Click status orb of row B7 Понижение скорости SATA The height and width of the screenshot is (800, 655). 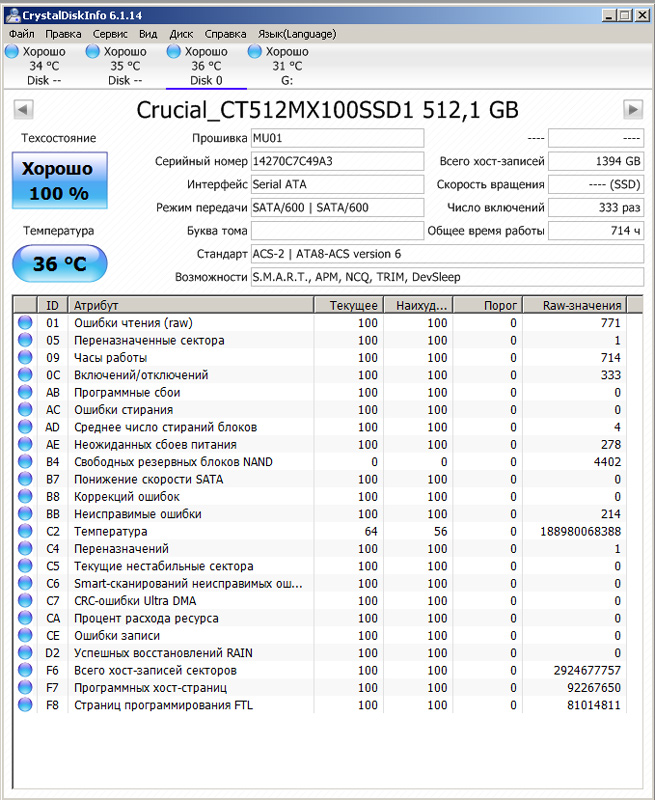tap(25, 479)
